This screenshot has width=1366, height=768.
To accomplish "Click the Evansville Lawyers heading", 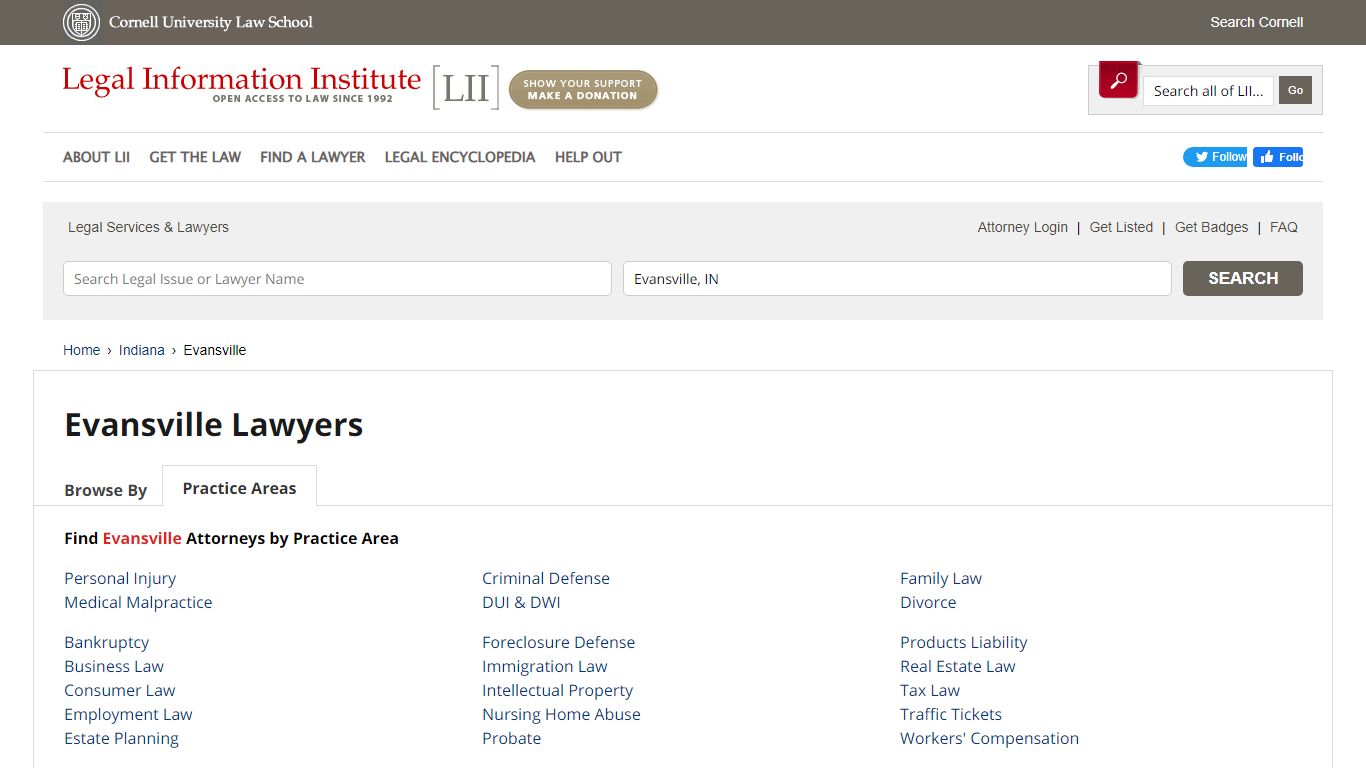I will 213,425.
